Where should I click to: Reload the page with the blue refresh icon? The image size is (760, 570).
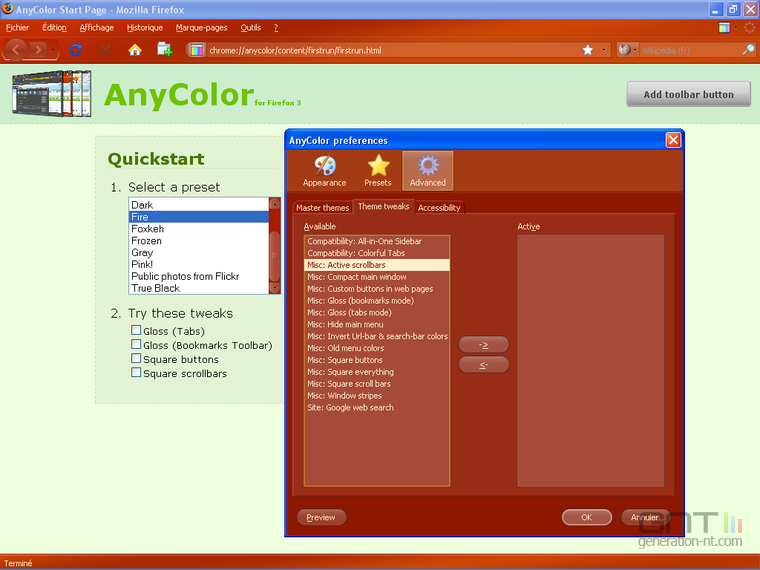point(76,49)
